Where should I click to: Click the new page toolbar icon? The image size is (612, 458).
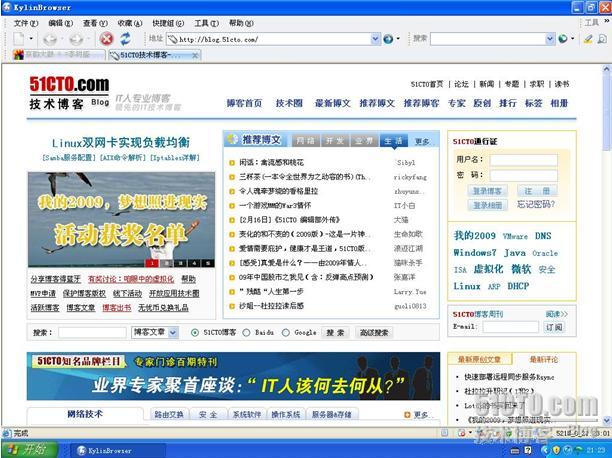coord(19,39)
